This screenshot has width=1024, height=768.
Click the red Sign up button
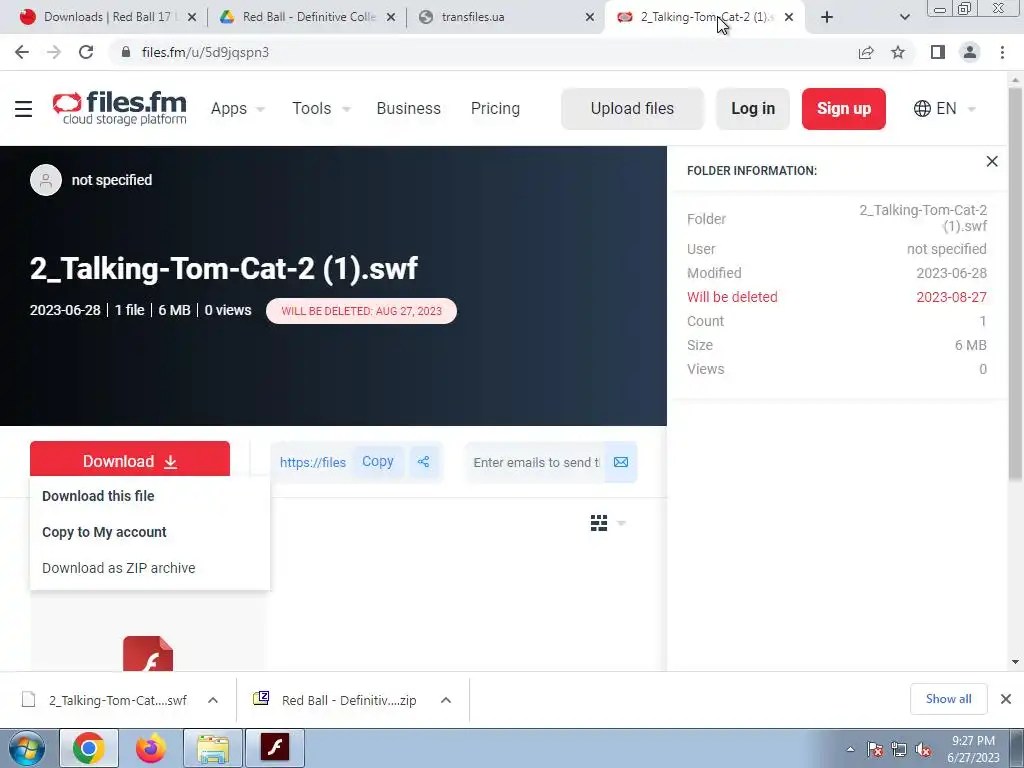844,108
